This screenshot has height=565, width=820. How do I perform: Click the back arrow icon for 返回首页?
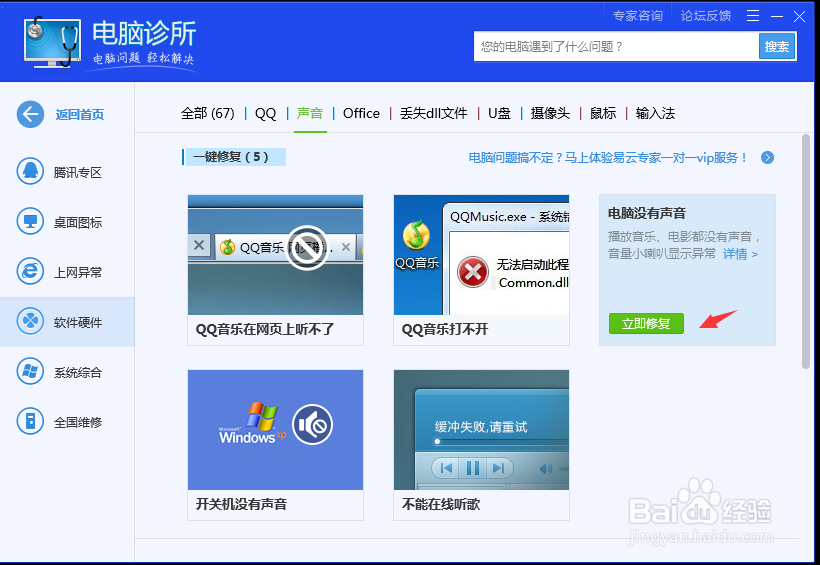pos(30,114)
